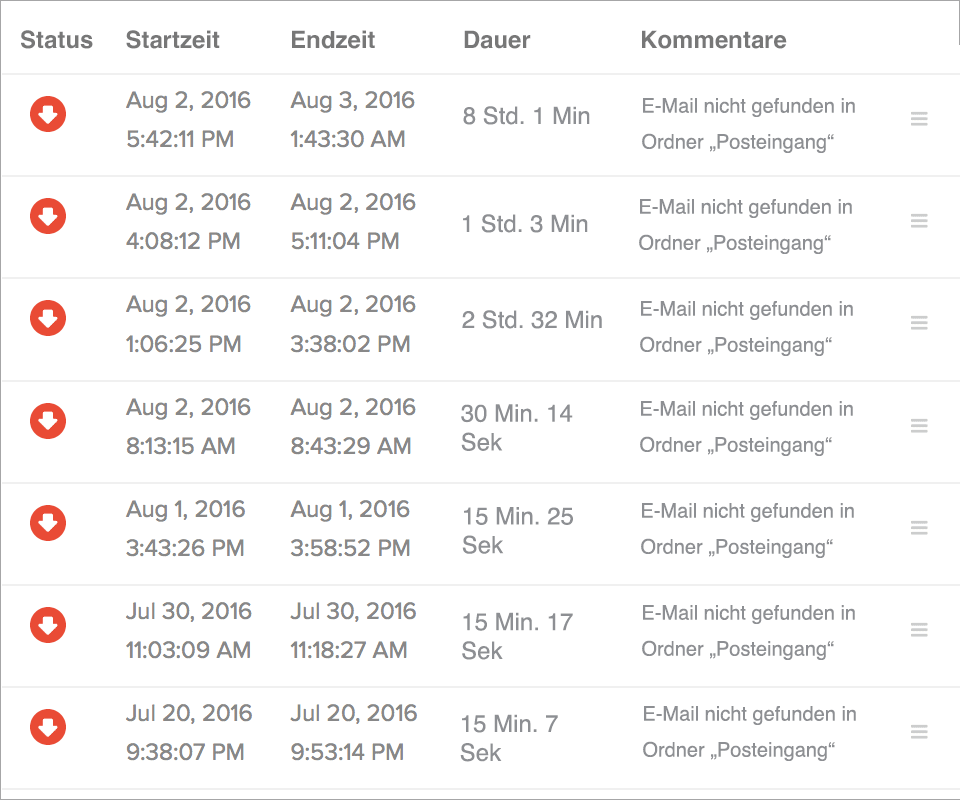The height and width of the screenshot is (800, 960).
Task: Open the actions menu on the first row
Action: tap(919, 118)
